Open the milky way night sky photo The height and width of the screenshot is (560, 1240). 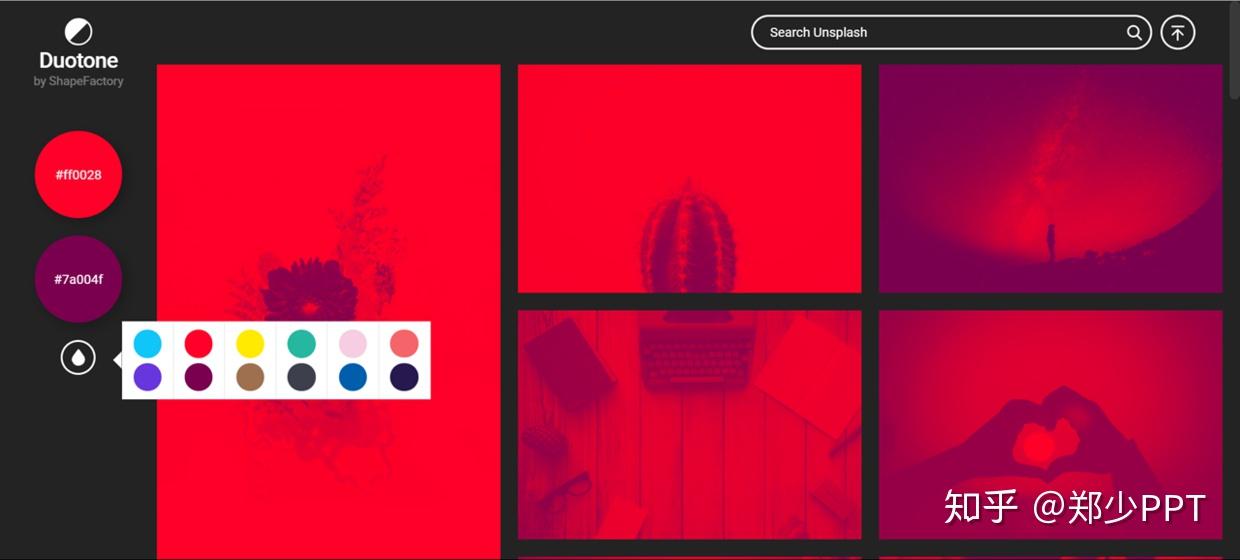click(x=1050, y=178)
